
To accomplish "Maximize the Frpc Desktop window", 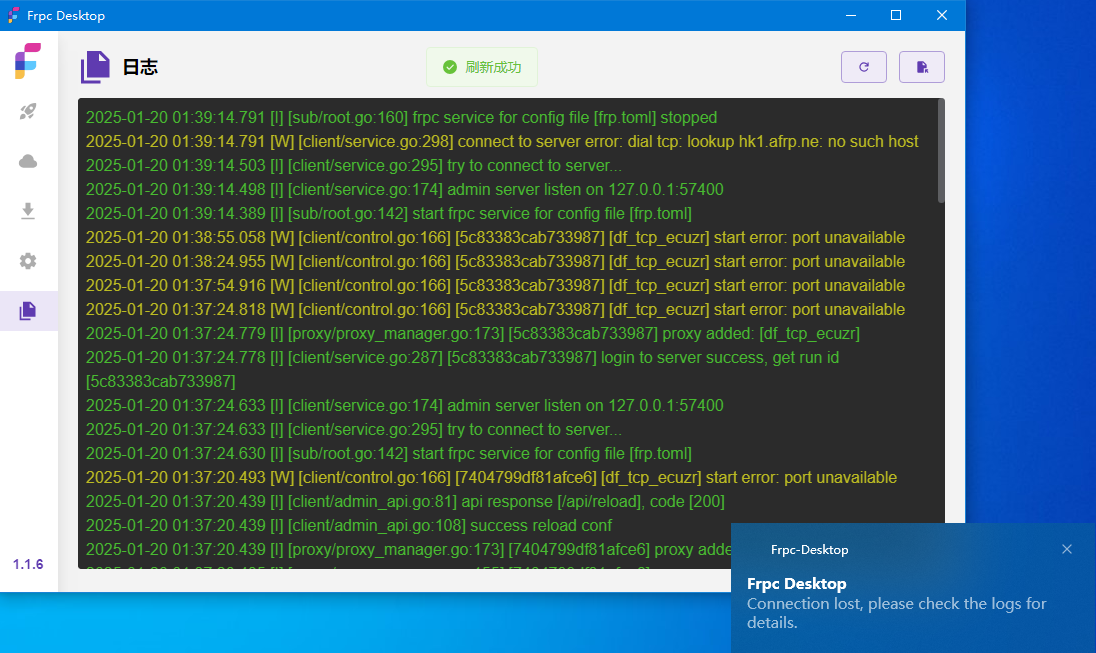I will click(x=896, y=15).
